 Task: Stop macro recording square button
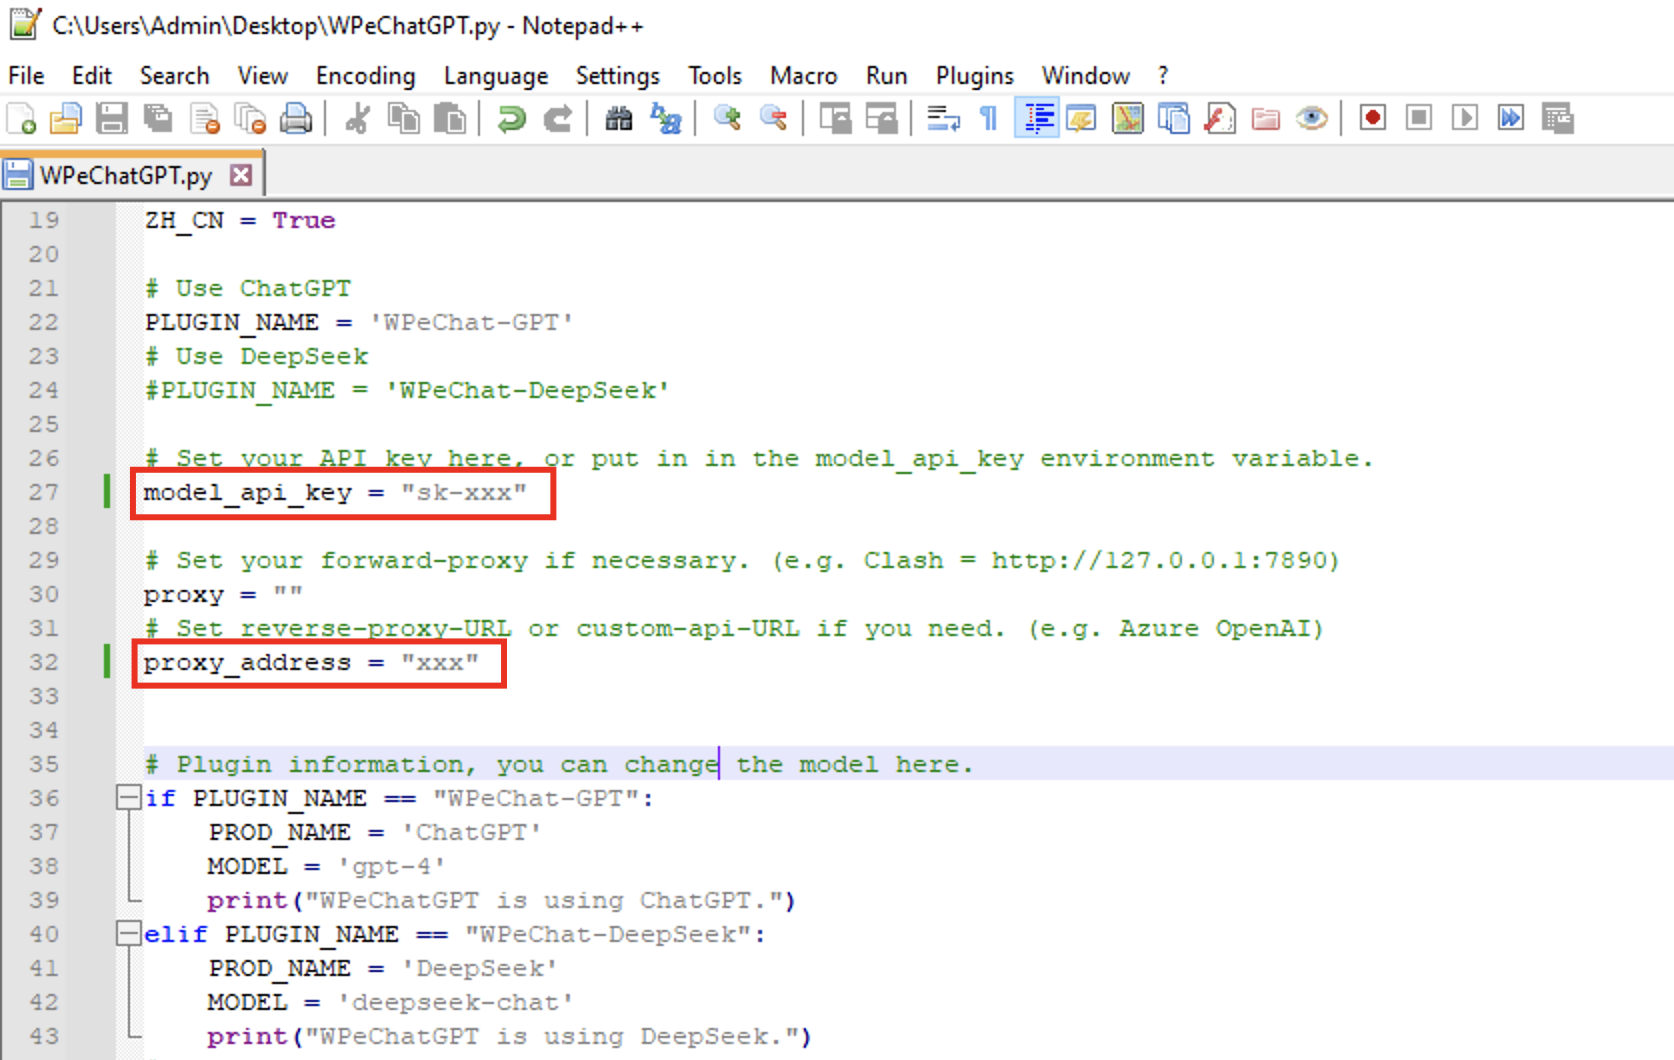1419,118
